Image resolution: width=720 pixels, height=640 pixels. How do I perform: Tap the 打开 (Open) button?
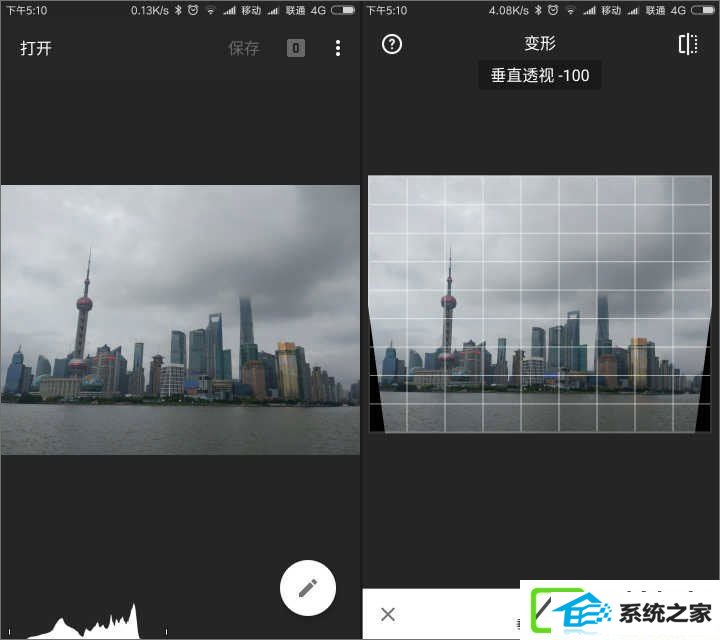point(36,48)
